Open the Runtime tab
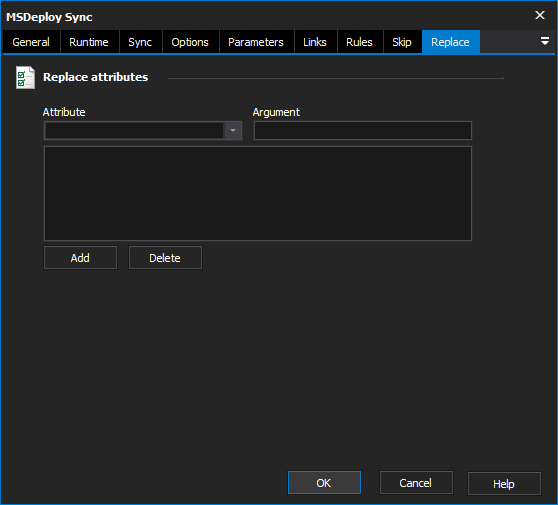This screenshot has width=558, height=505. tap(89, 42)
